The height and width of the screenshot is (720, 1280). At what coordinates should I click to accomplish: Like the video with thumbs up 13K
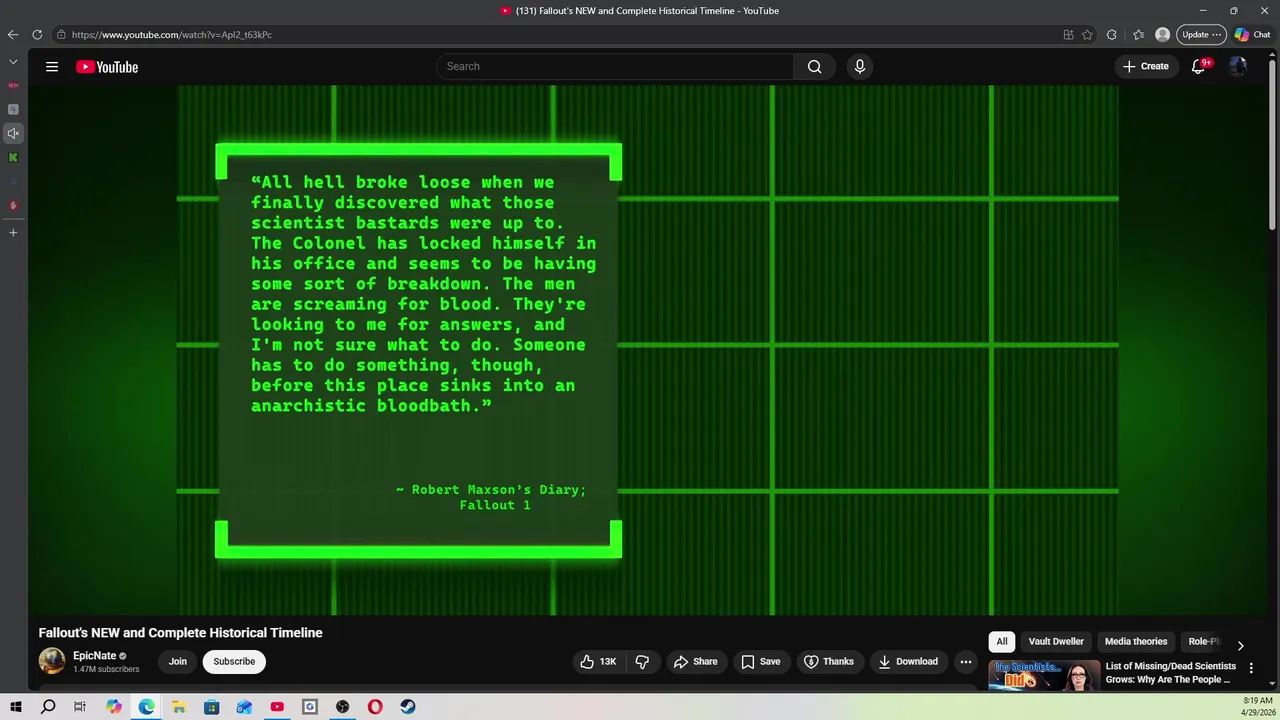[x=599, y=661]
